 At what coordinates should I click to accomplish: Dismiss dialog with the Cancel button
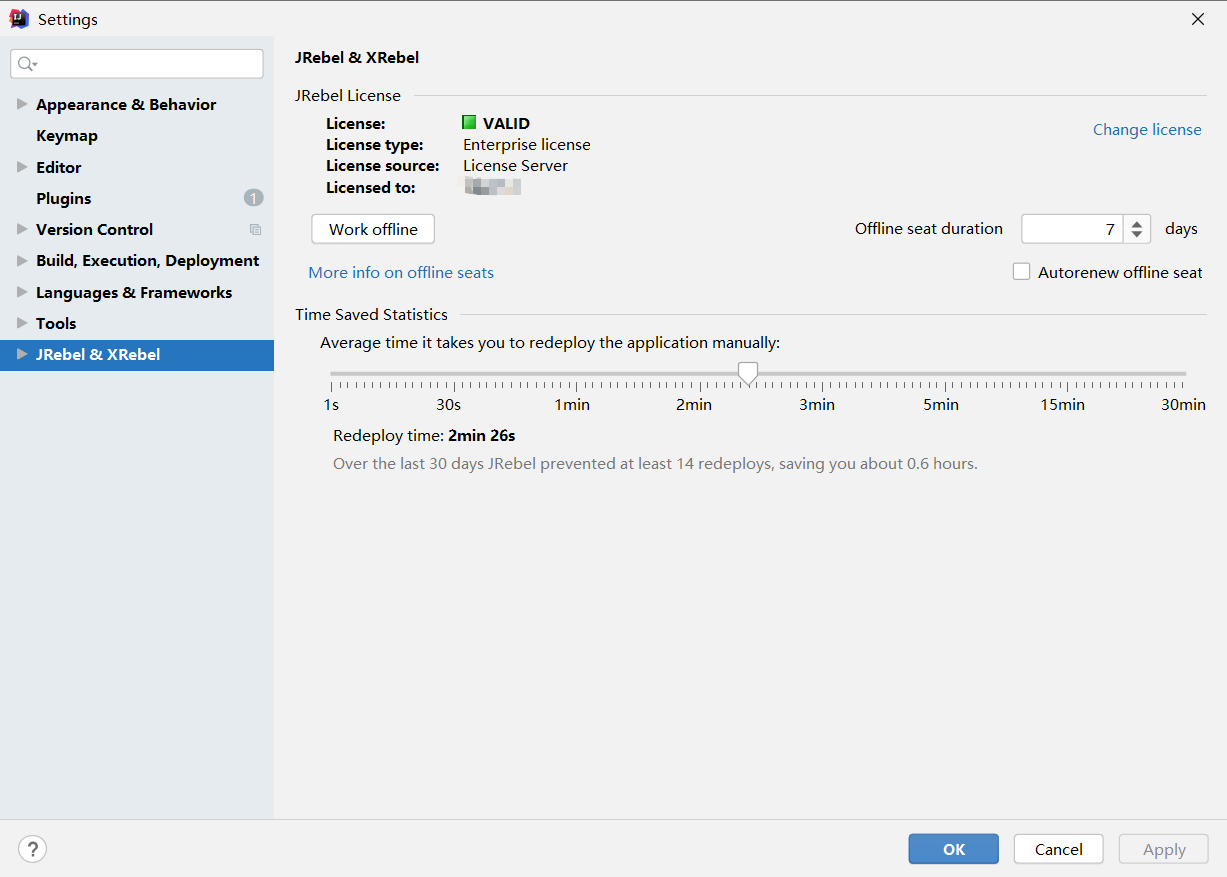pos(1059,849)
